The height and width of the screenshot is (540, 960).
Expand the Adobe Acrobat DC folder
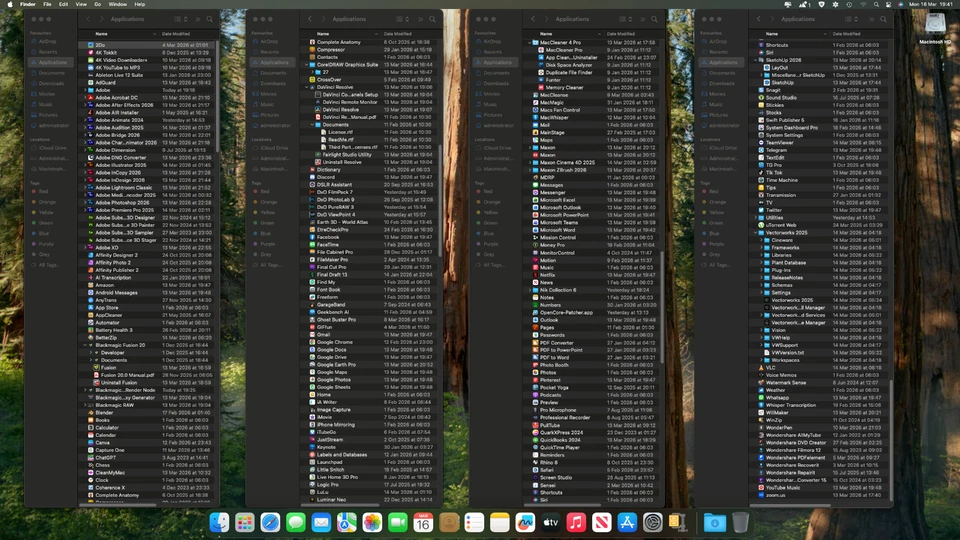tap(85, 97)
